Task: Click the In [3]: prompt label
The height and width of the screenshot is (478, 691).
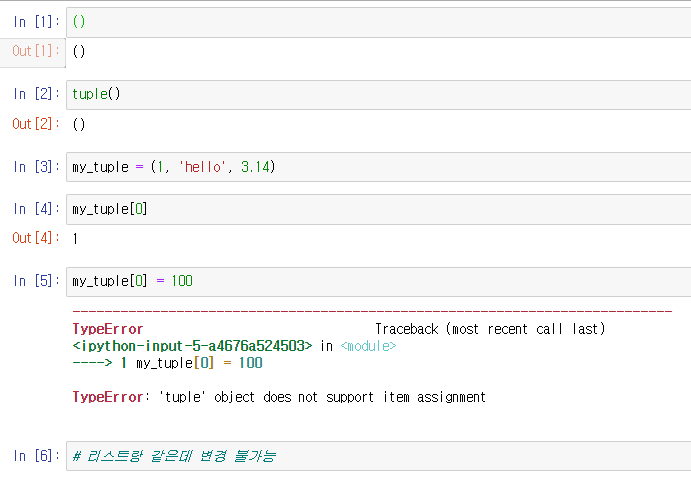Action: 36,167
